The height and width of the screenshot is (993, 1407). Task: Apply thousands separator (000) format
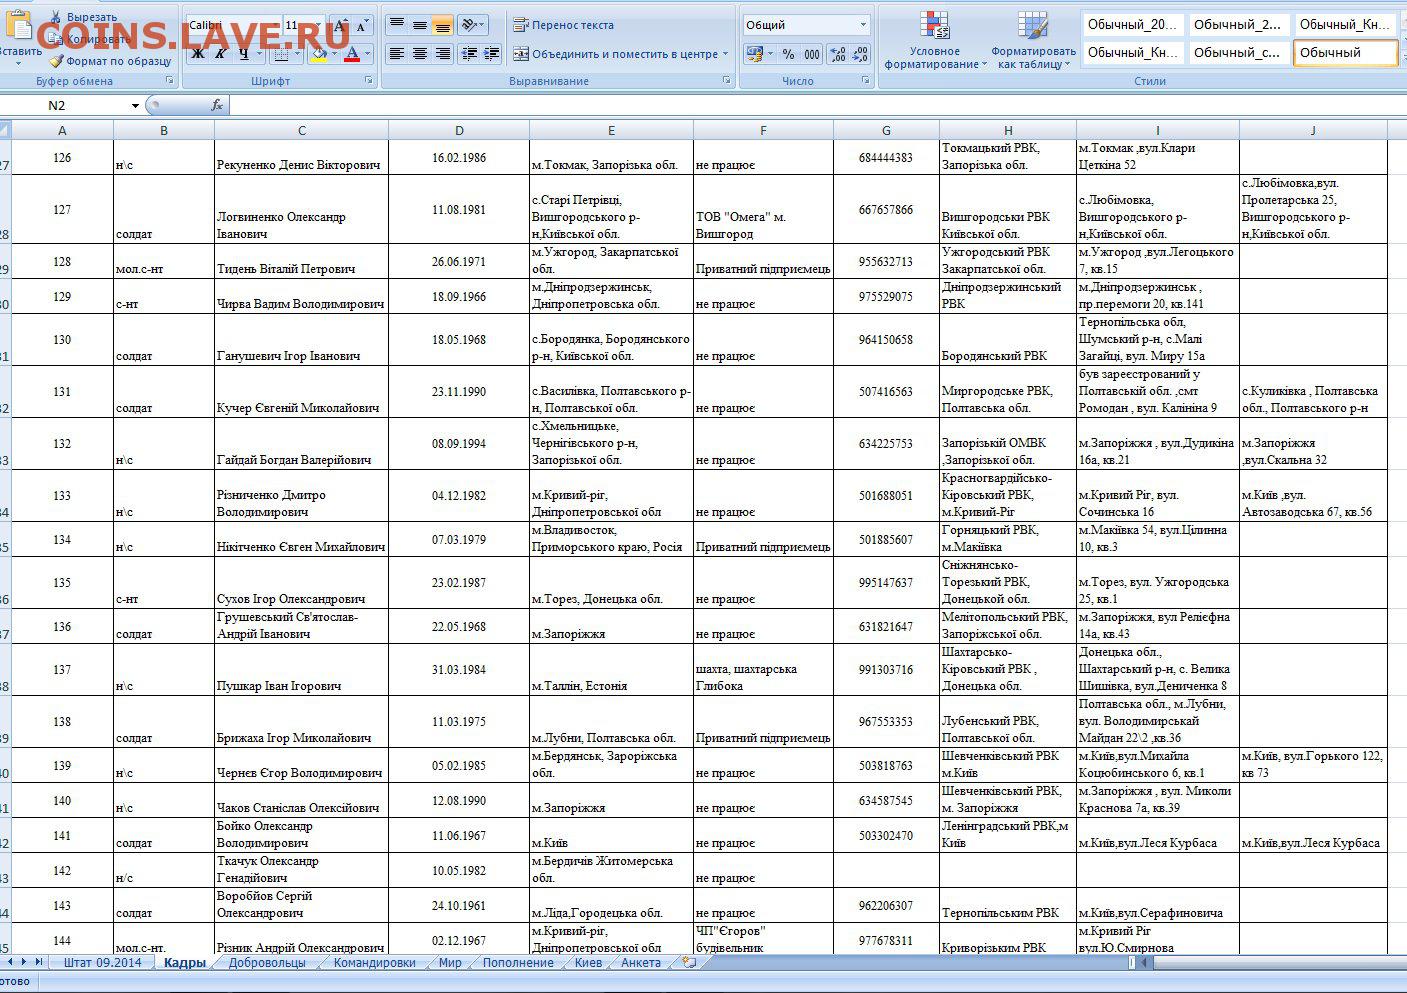tap(811, 54)
